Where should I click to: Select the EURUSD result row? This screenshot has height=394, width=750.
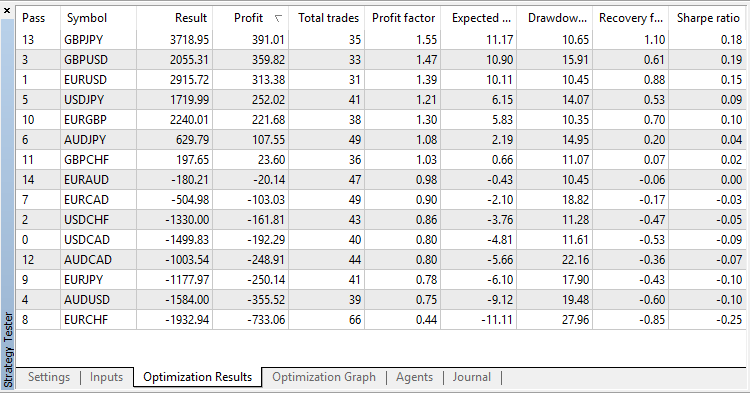381,79
